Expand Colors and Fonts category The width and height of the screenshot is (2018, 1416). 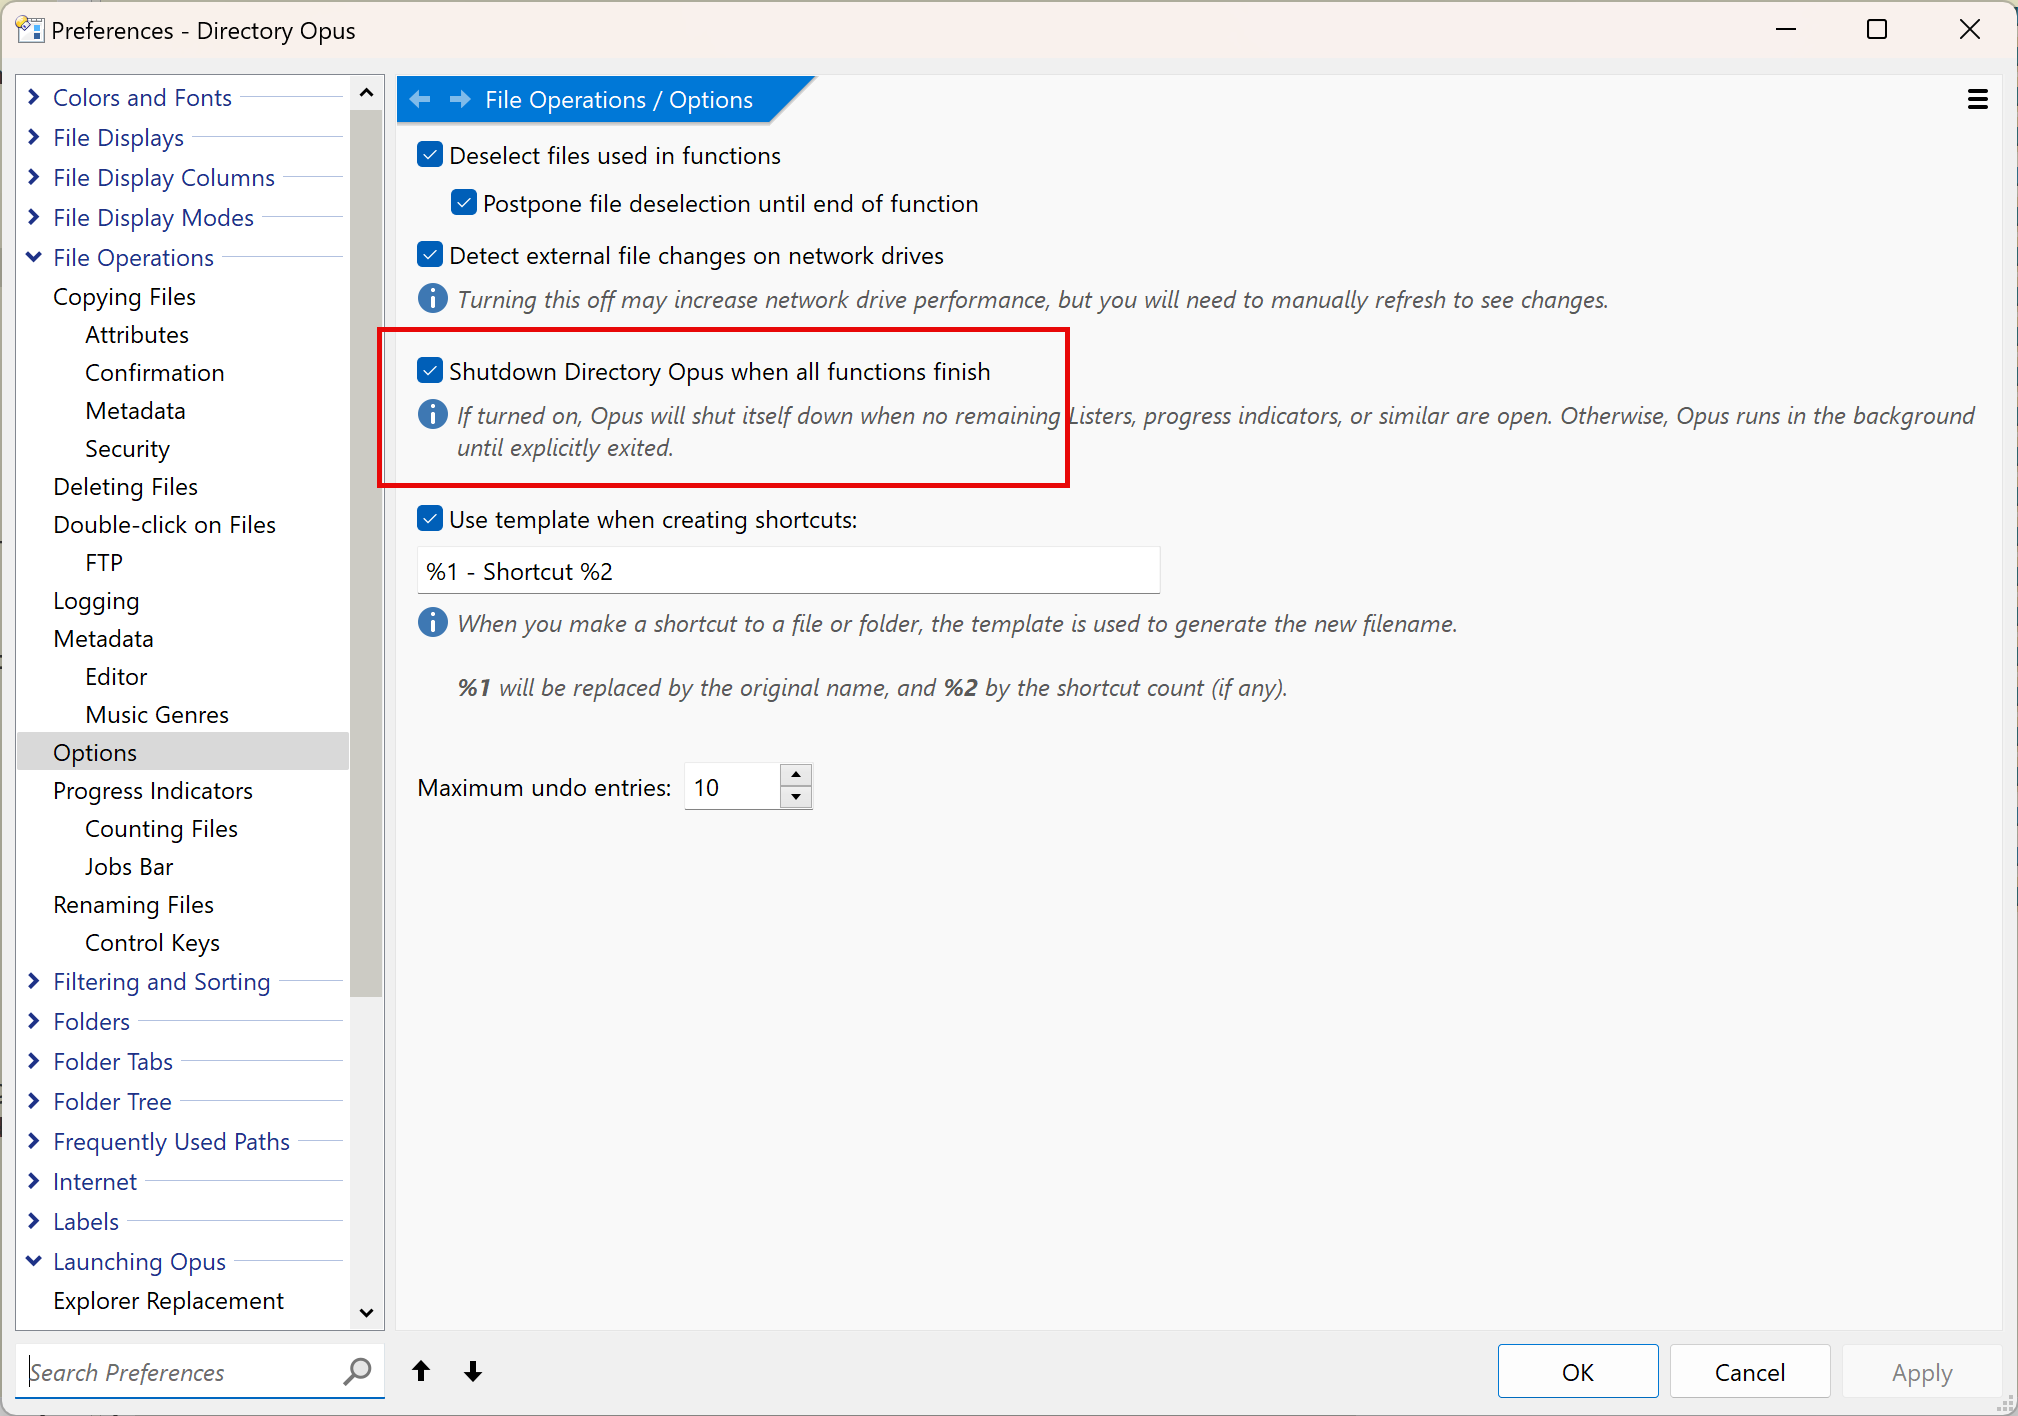click(34, 97)
